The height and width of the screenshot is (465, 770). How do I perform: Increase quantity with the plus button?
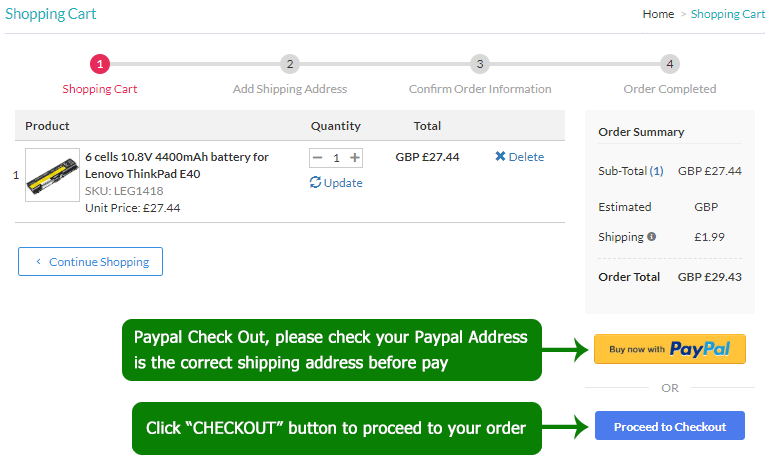click(x=355, y=158)
